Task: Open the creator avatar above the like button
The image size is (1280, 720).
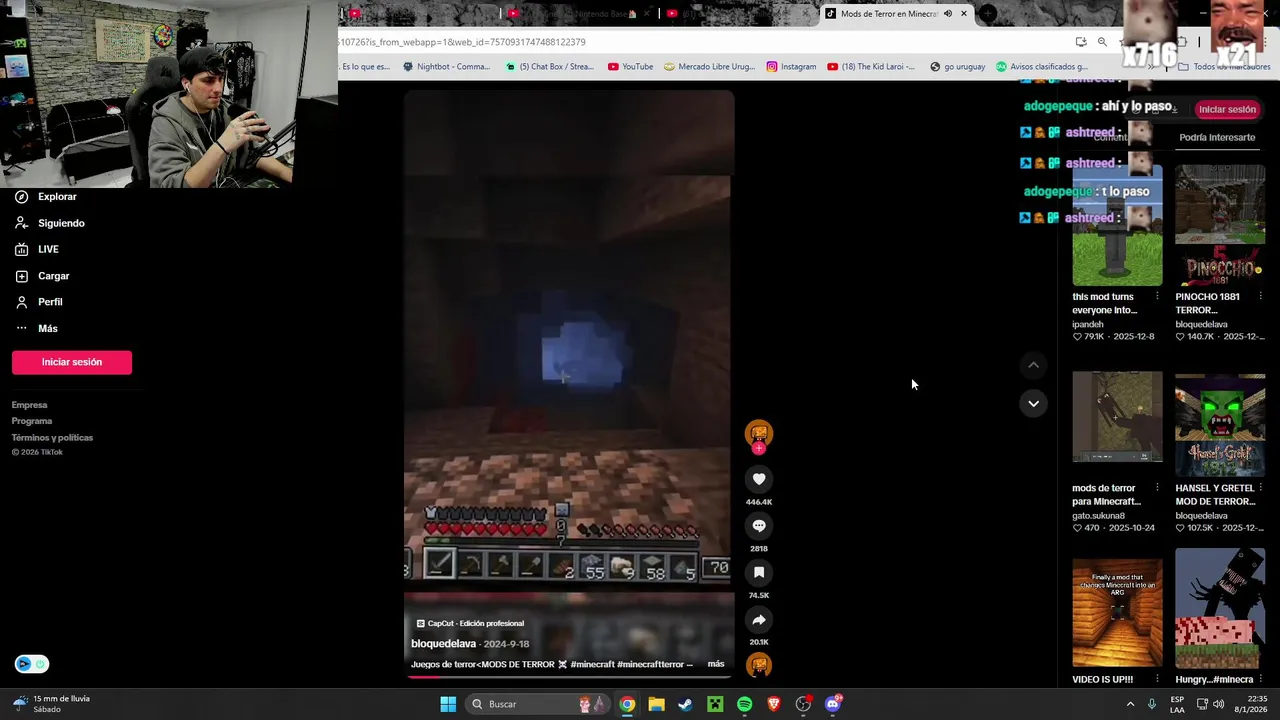Action: pos(759,432)
